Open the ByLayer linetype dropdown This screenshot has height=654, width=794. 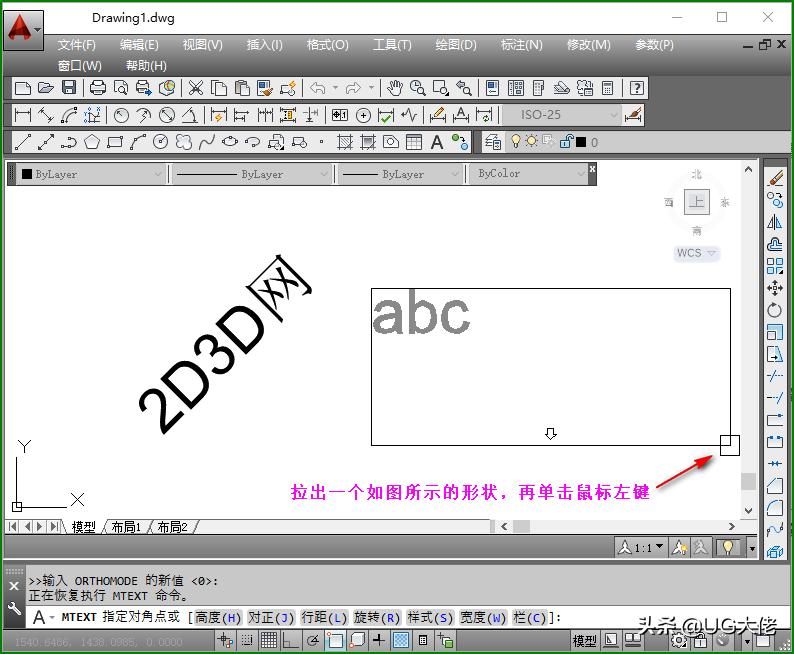(x=252, y=175)
